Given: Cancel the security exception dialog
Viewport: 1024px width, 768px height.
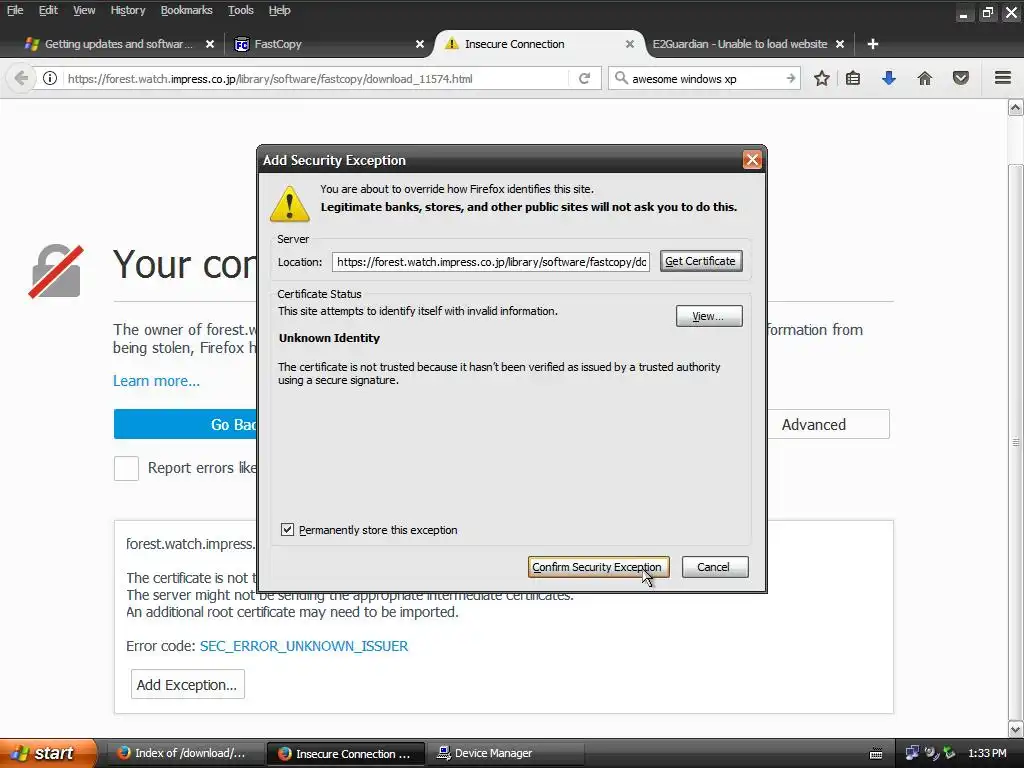Looking at the screenshot, I should 714,567.
